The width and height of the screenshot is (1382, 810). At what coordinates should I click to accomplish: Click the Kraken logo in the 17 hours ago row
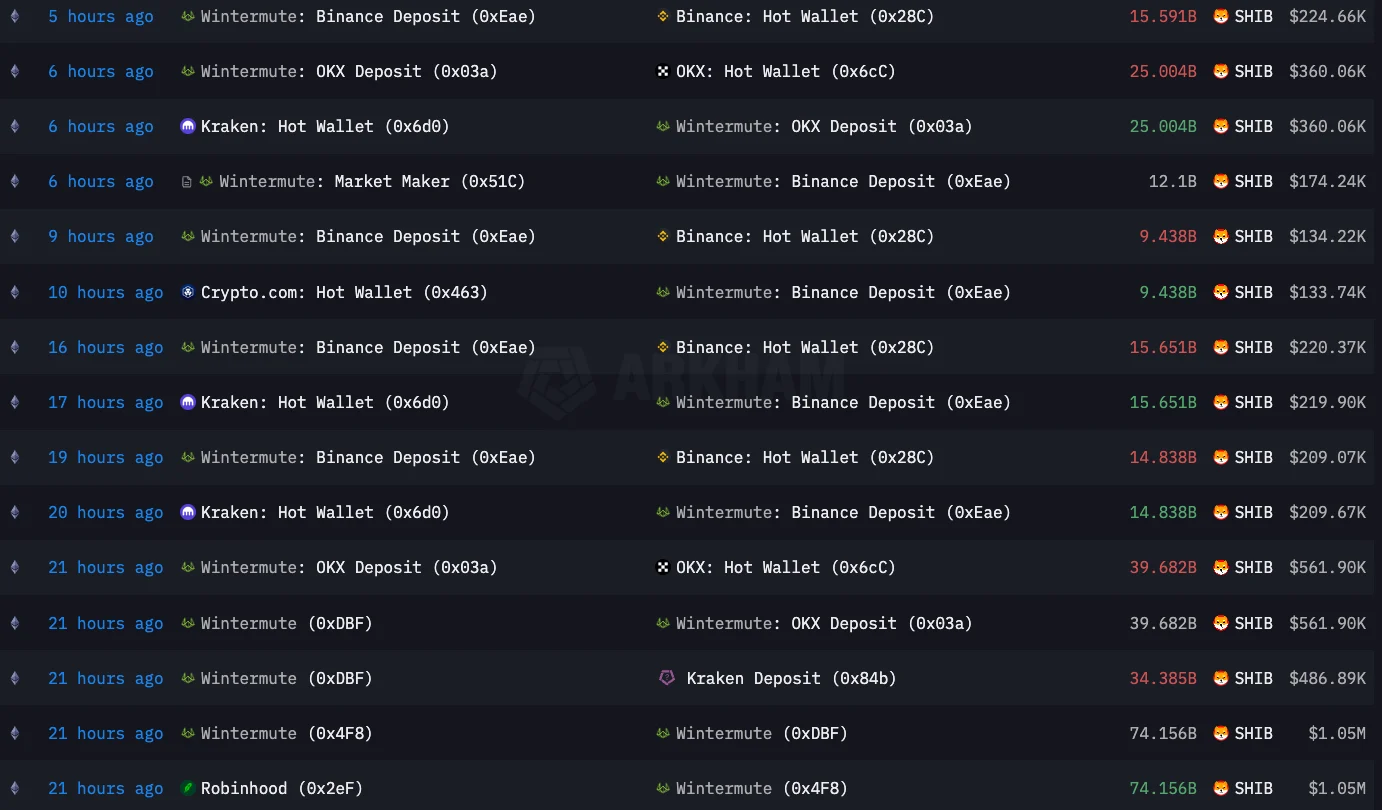point(187,402)
